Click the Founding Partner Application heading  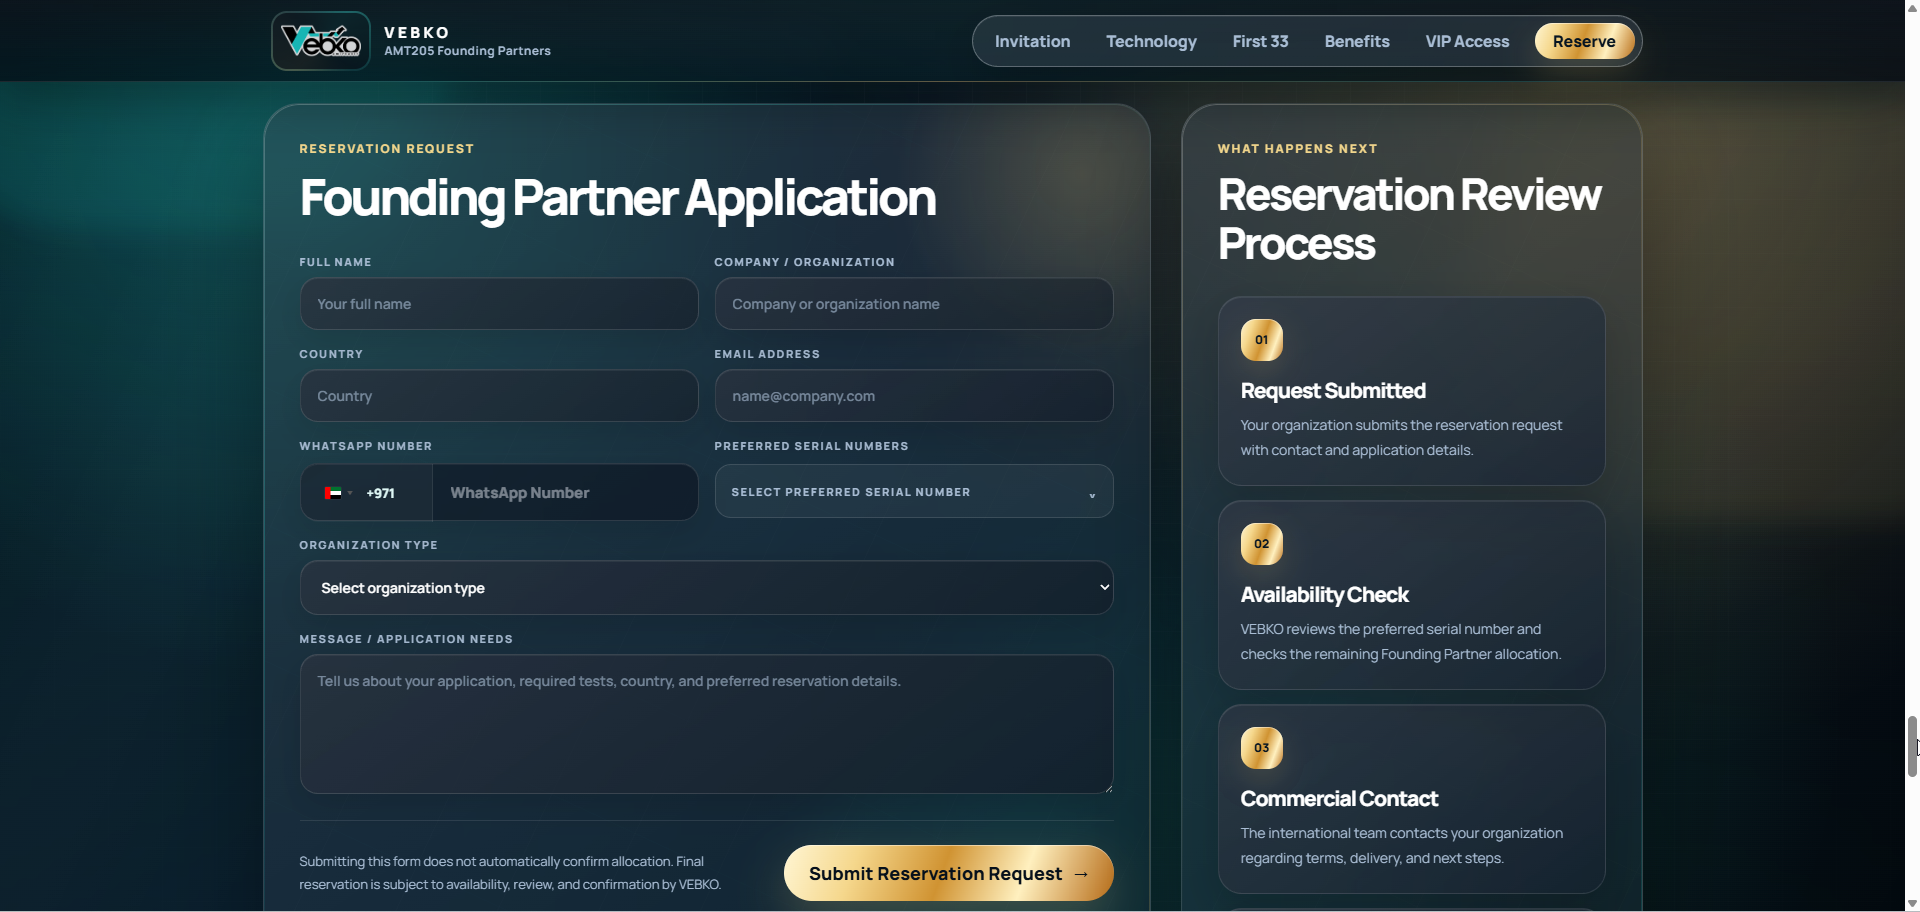click(618, 198)
